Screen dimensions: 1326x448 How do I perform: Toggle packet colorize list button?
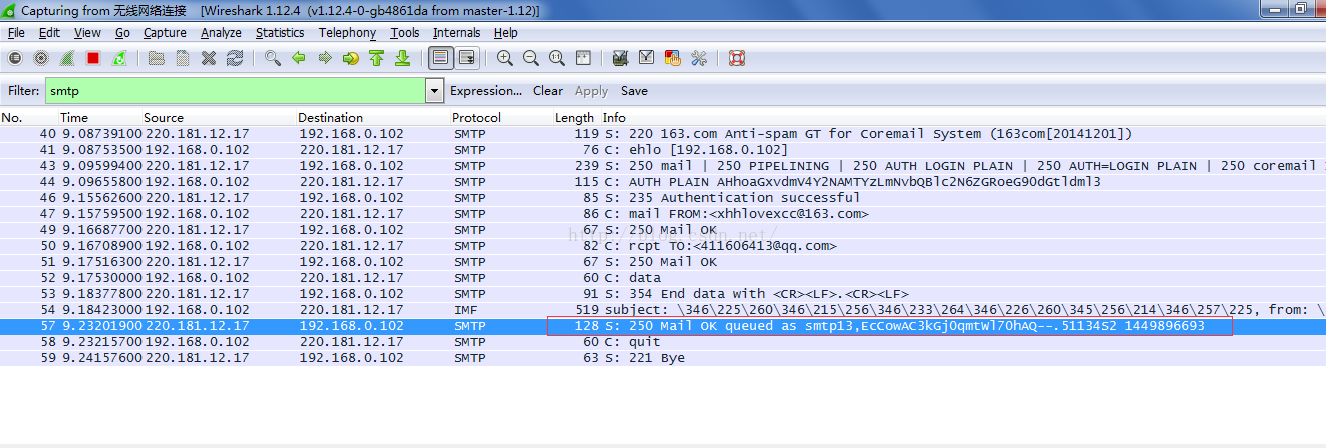click(x=440, y=58)
